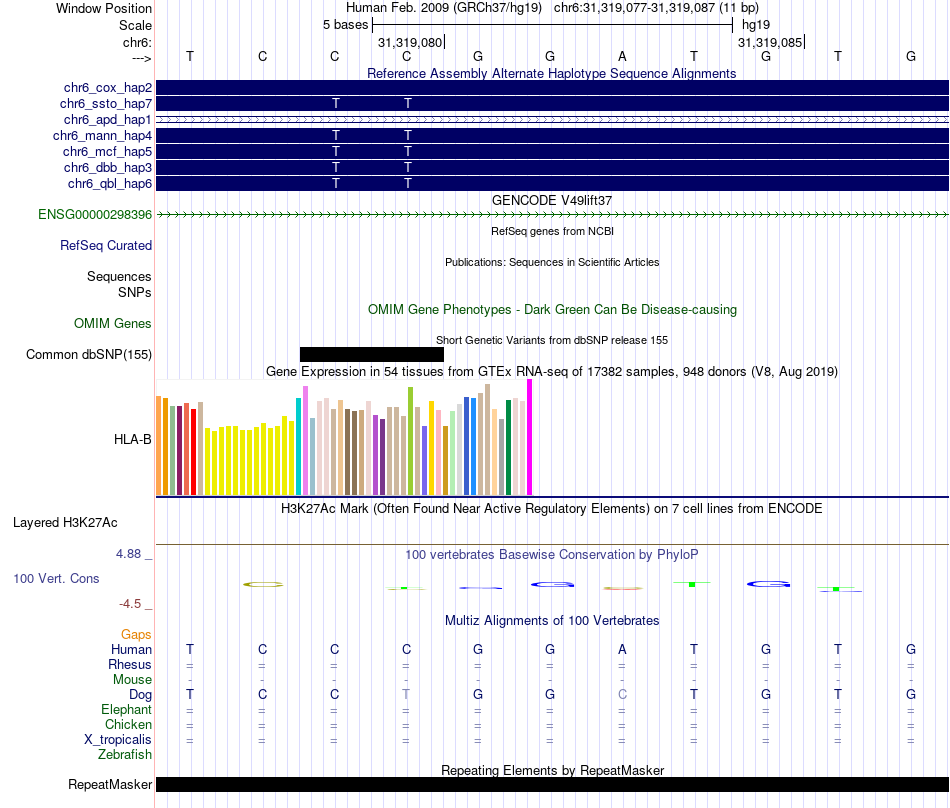Screen dimensions: 950x808
Task: Select the Common dbSNP(155) track label
Action: (x=89, y=354)
